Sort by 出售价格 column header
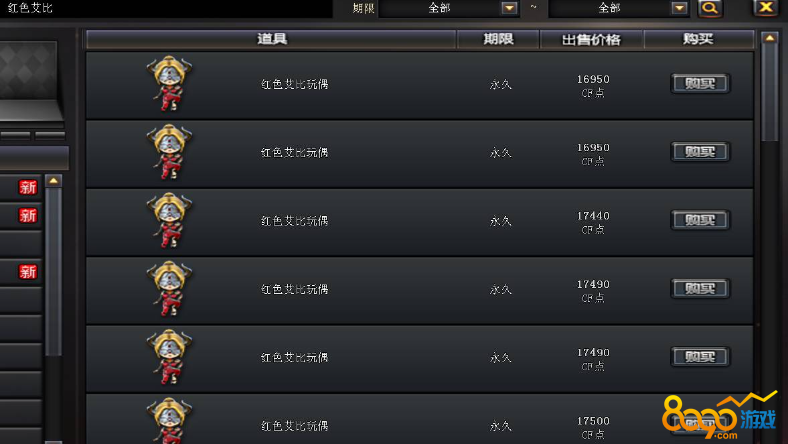The width and height of the screenshot is (788, 444). tap(592, 39)
